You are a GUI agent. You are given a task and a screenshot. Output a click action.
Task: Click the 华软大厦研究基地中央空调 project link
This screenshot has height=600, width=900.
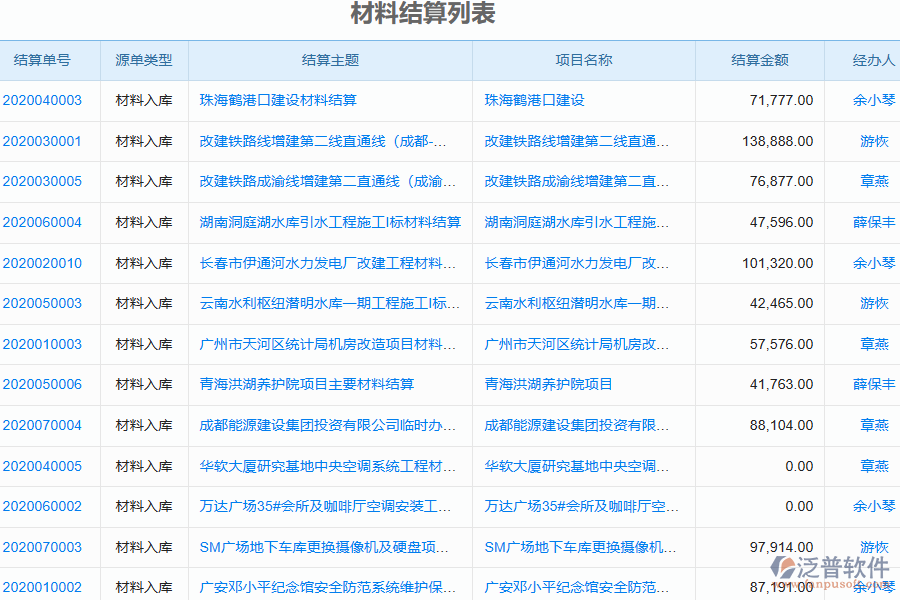point(580,466)
